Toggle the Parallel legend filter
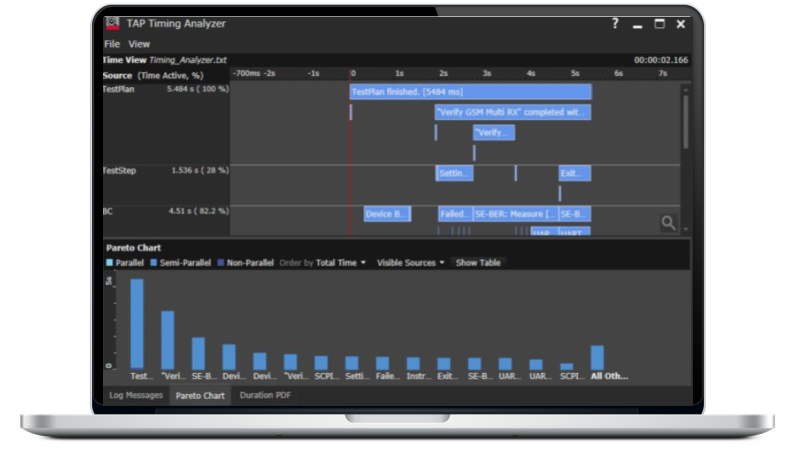The image size is (800, 450). pos(126,263)
